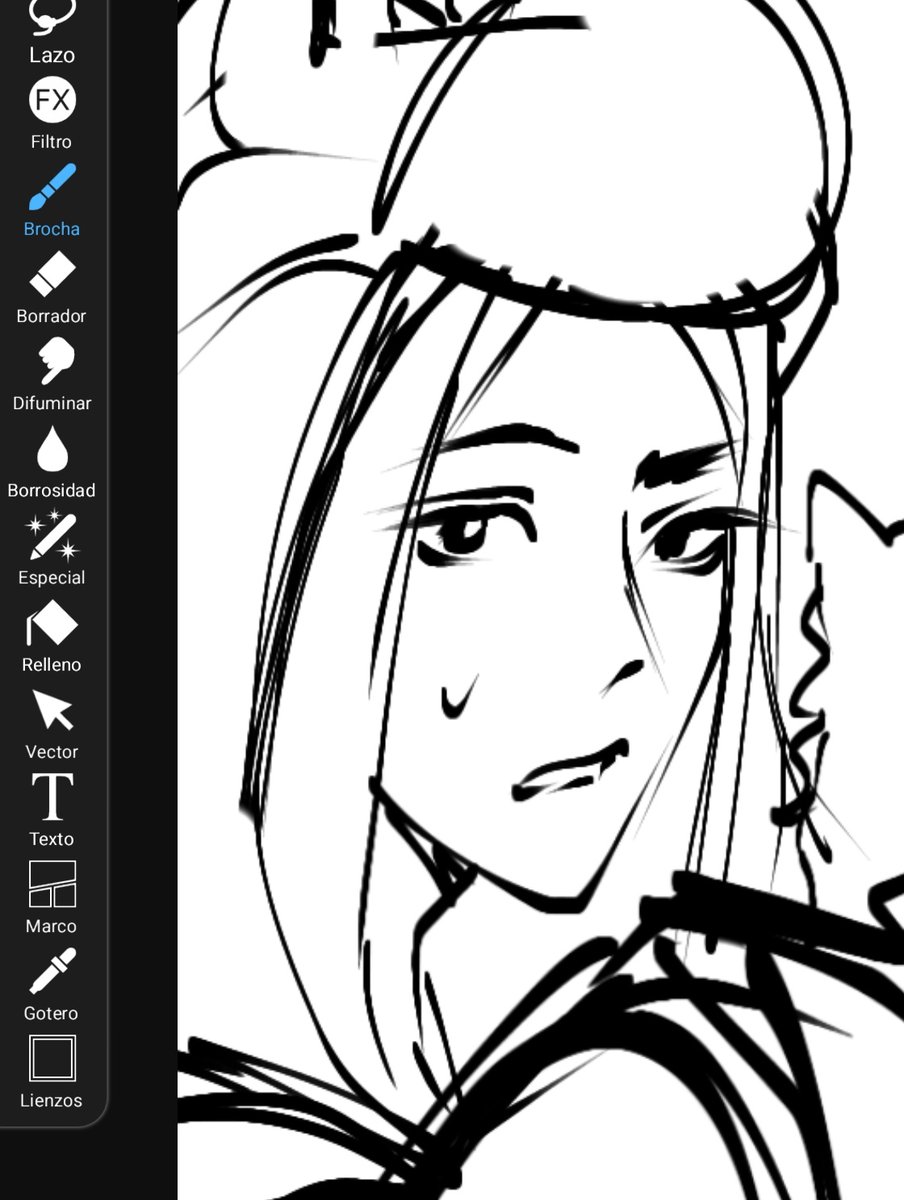
Task: Select the Lazo (lasso) tool
Action: pos(52,32)
